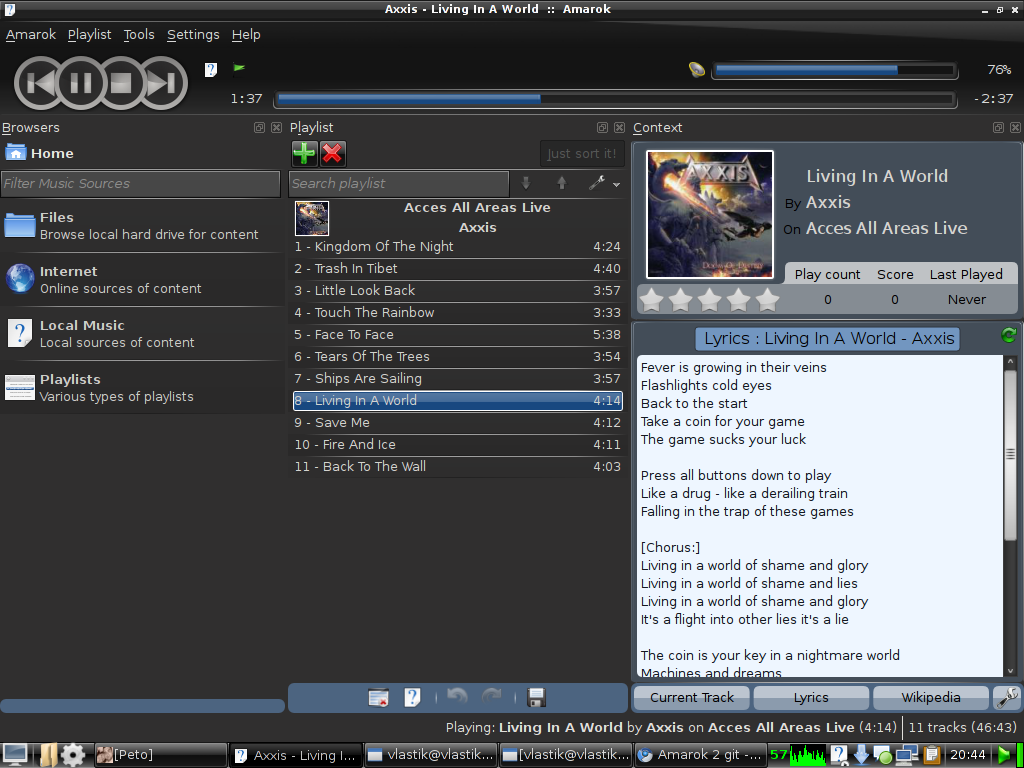
Task: Skip to the next track
Action: click(x=163, y=83)
